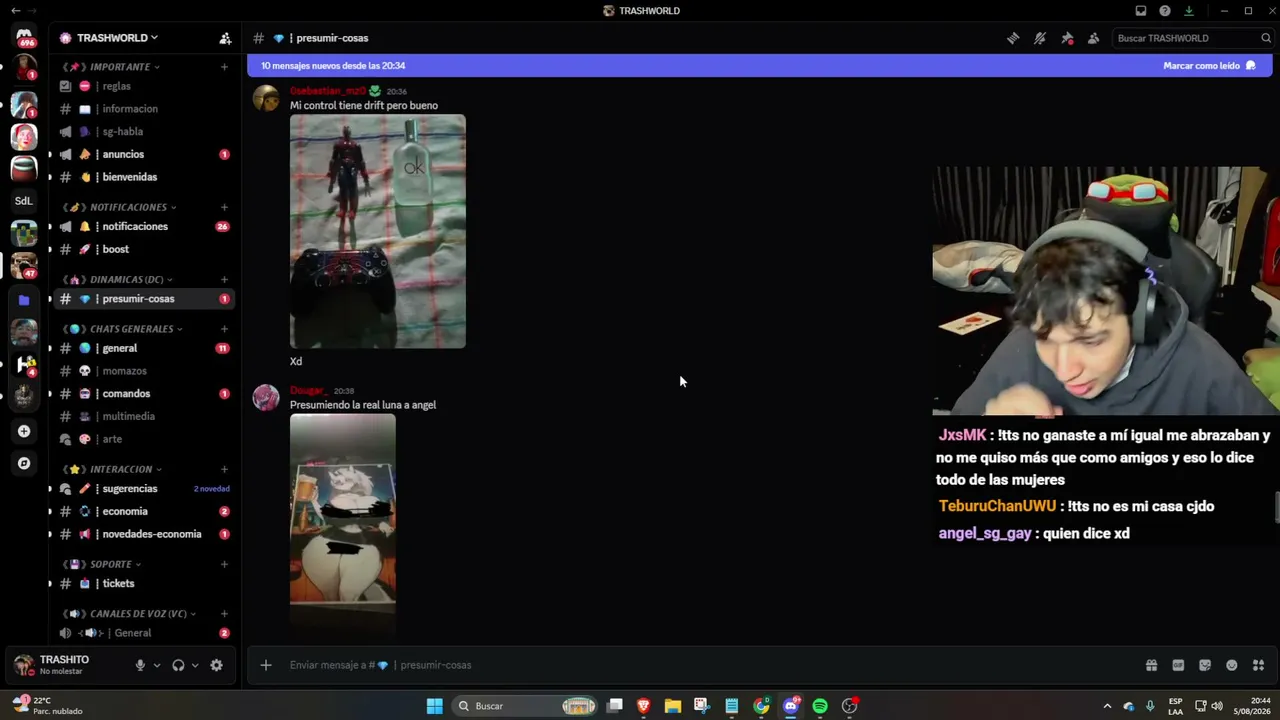This screenshot has width=1280, height=720.
Task: Open the economia channel
Action: pyautogui.click(x=144, y=511)
